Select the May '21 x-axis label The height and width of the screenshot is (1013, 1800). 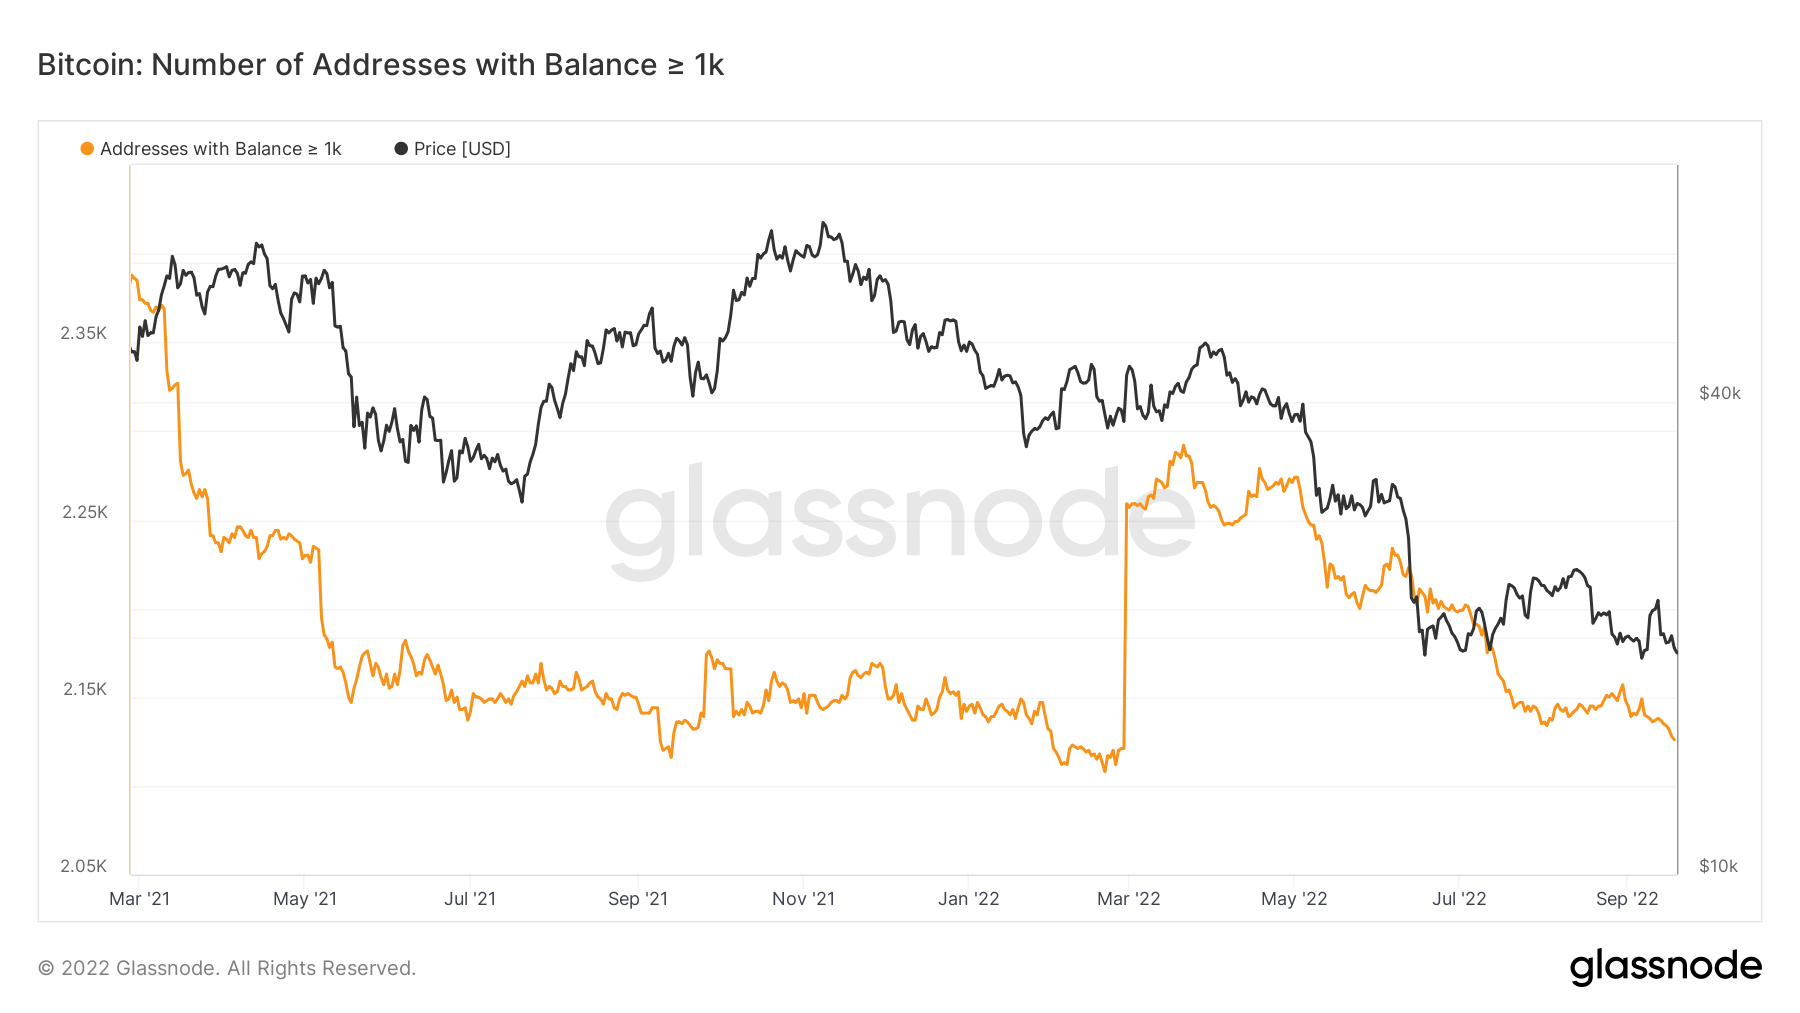[305, 899]
